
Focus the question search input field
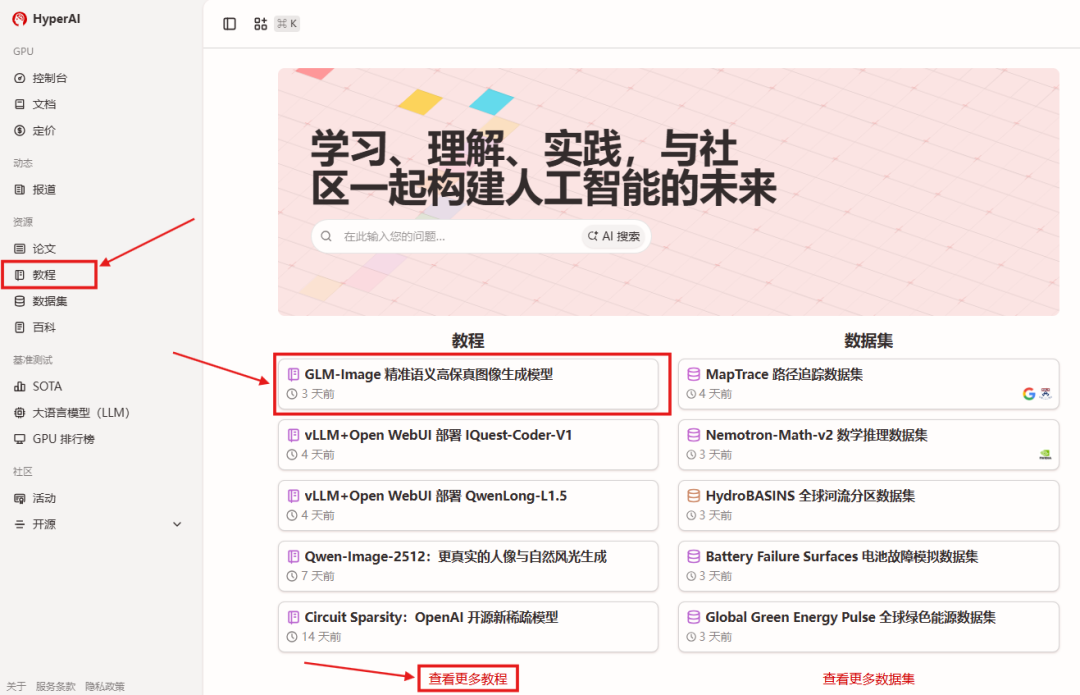pyautogui.click(x=455, y=237)
